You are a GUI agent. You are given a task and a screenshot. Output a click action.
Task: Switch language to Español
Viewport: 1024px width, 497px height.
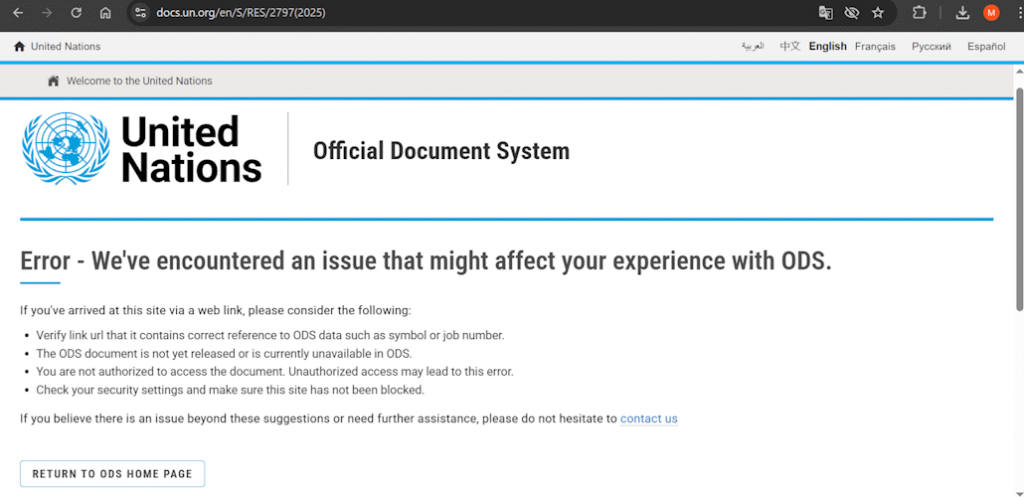coord(986,46)
